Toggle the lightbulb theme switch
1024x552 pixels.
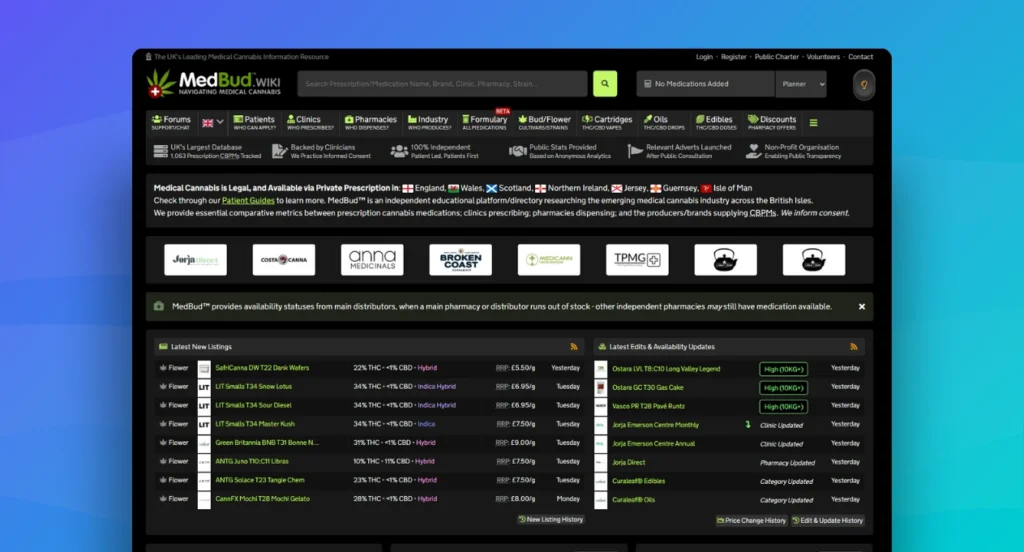[x=864, y=85]
